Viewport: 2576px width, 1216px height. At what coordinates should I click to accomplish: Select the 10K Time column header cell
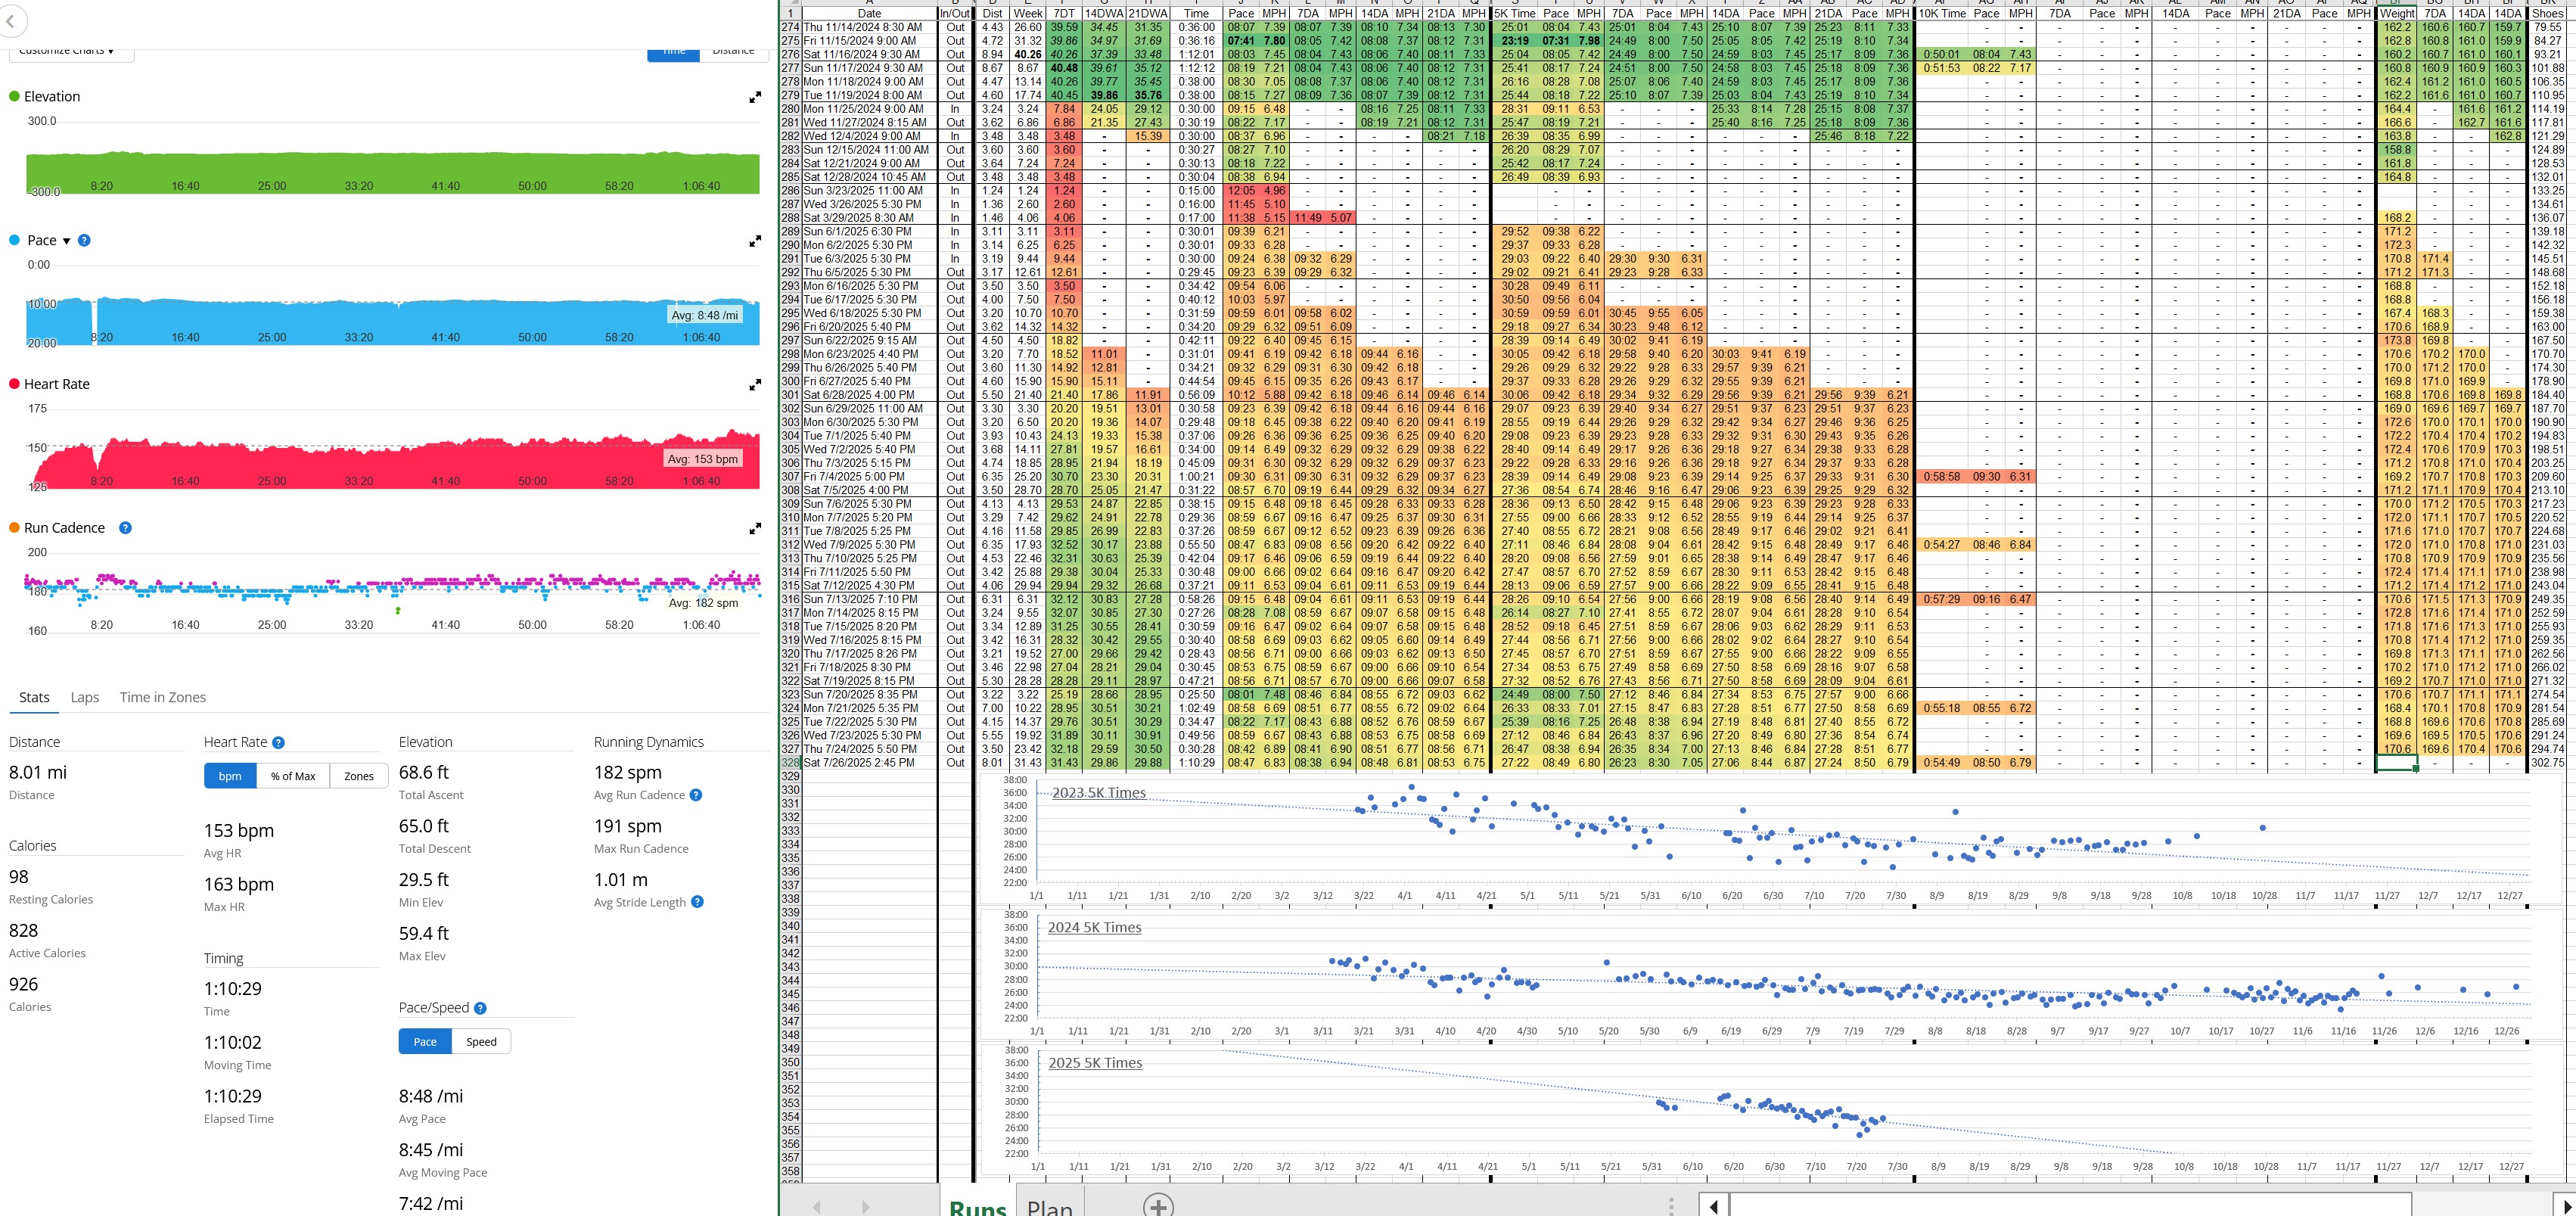[x=1941, y=14]
